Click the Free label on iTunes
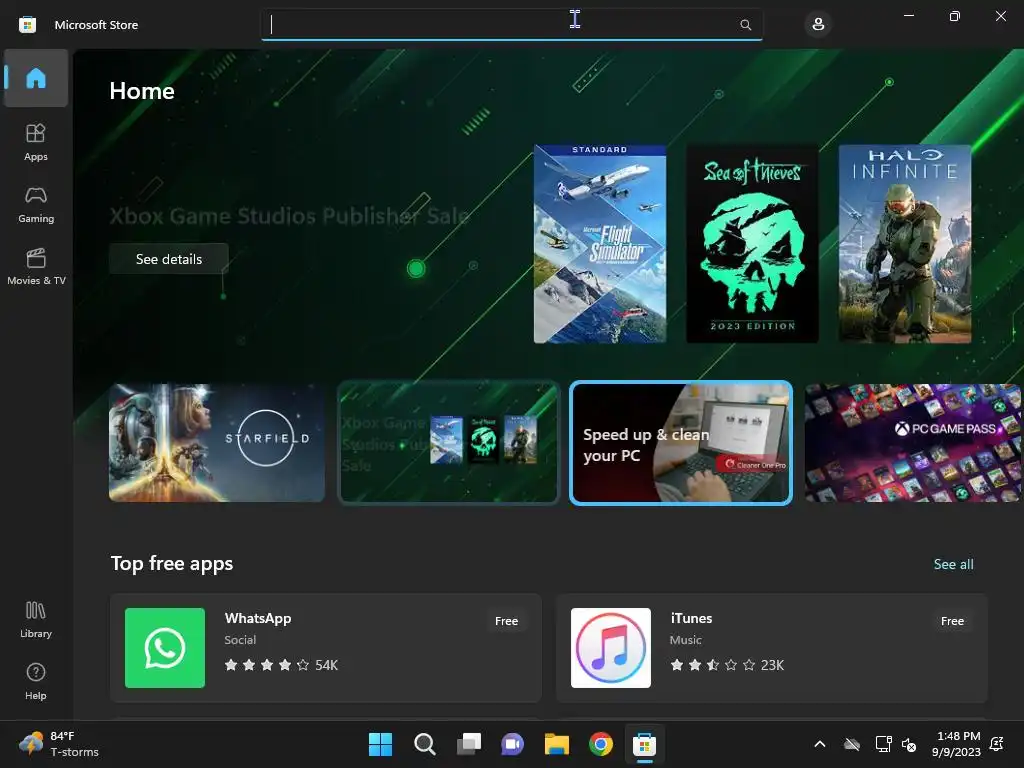This screenshot has height=768, width=1024. click(952, 621)
